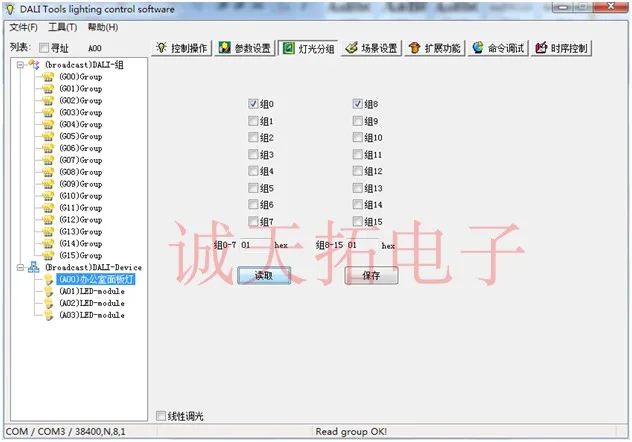Click the DALI Tools title bar bulb icon

click(x=10, y=9)
